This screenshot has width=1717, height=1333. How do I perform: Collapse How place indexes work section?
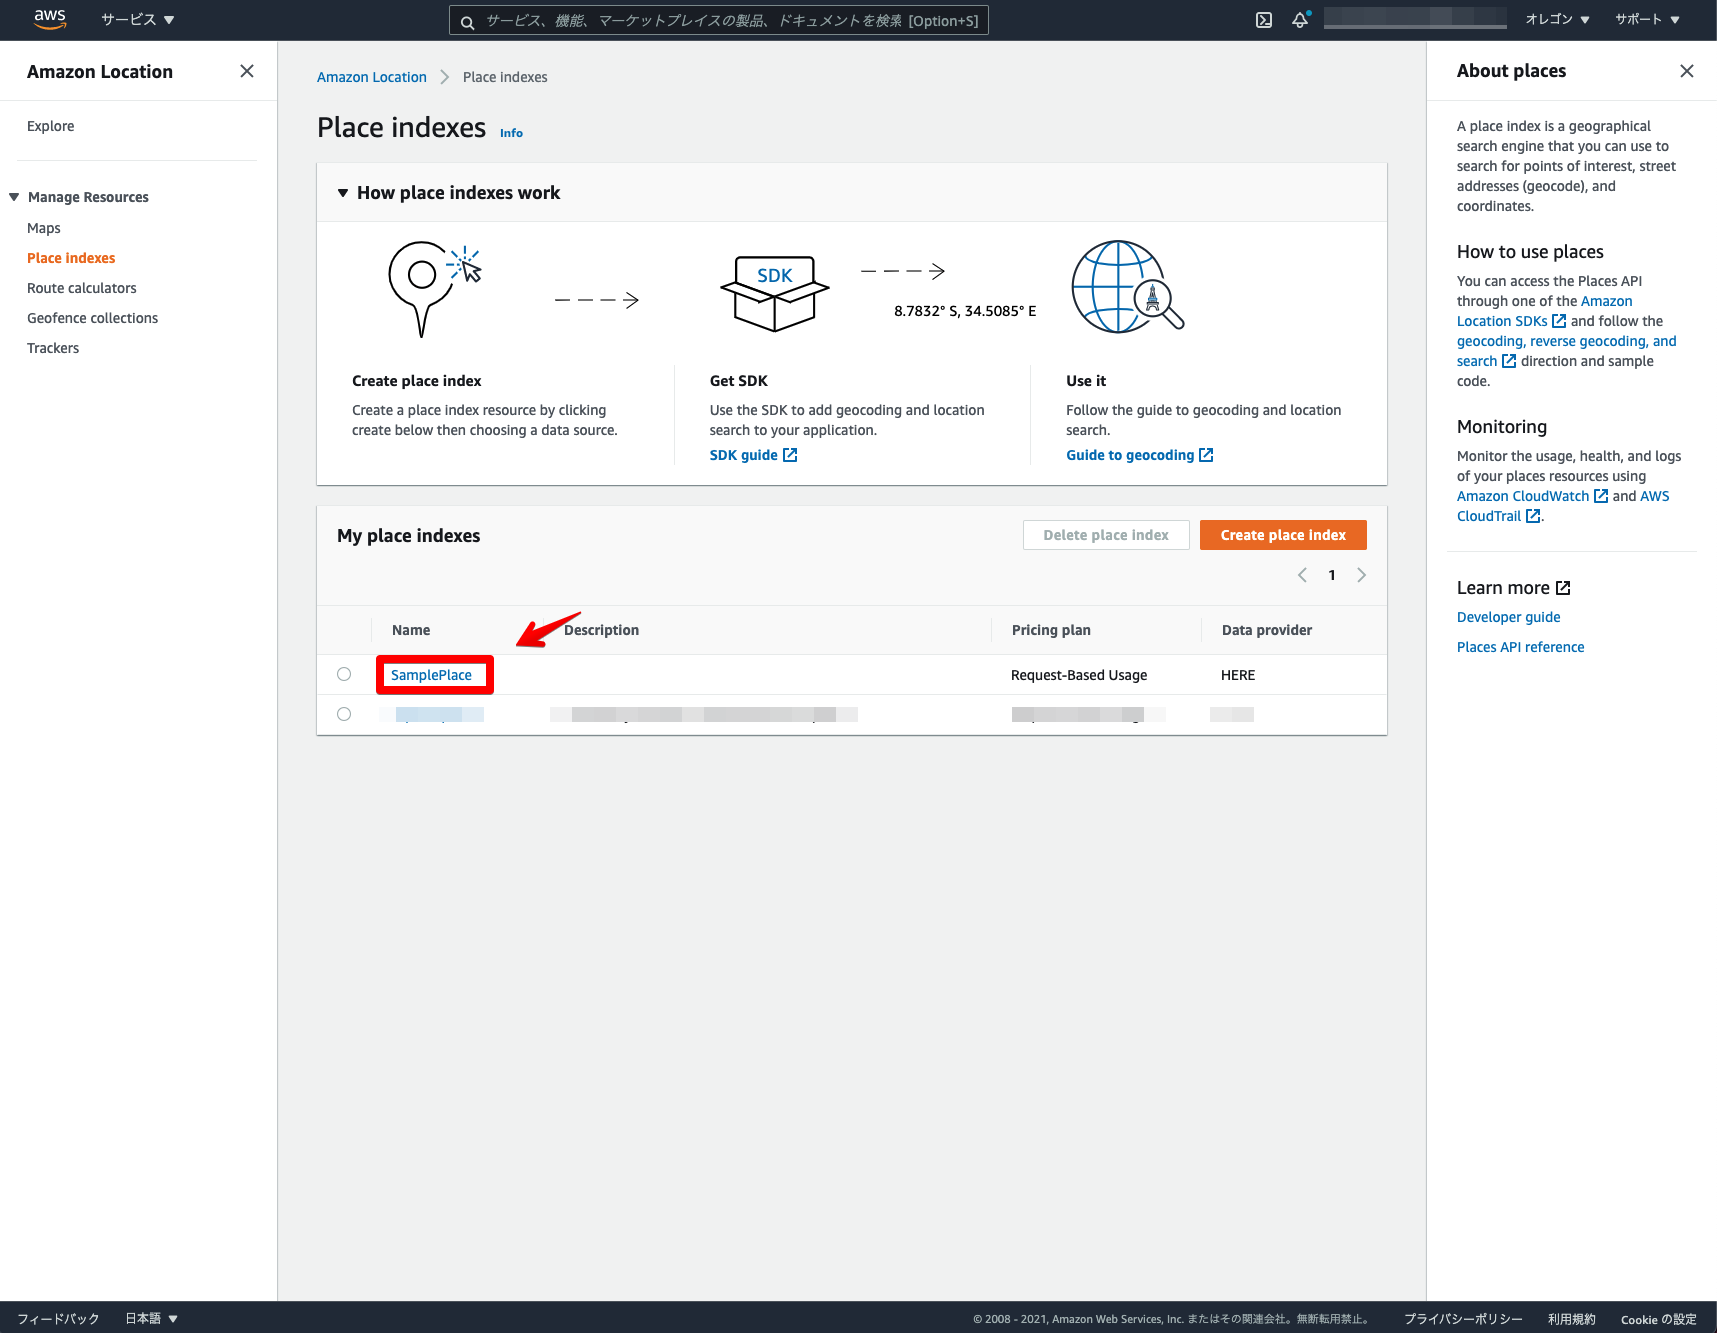343,193
